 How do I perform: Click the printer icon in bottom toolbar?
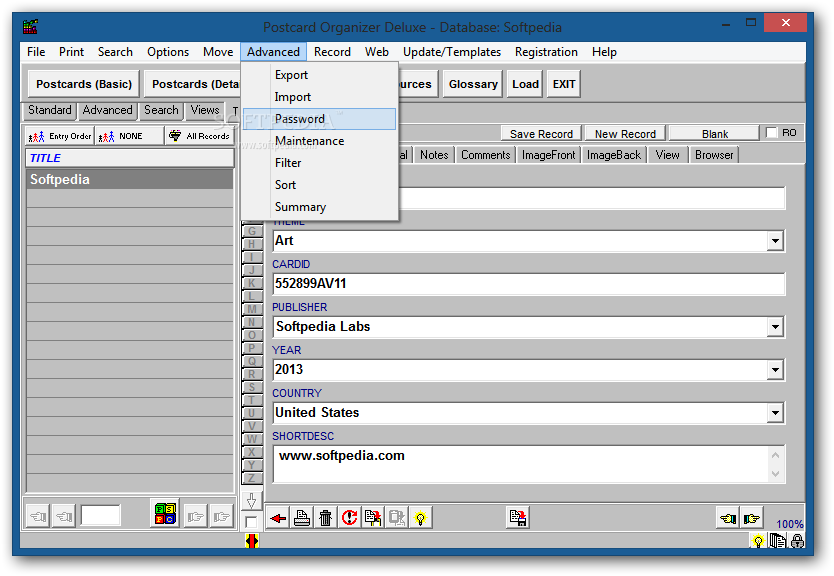click(x=302, y=517)
